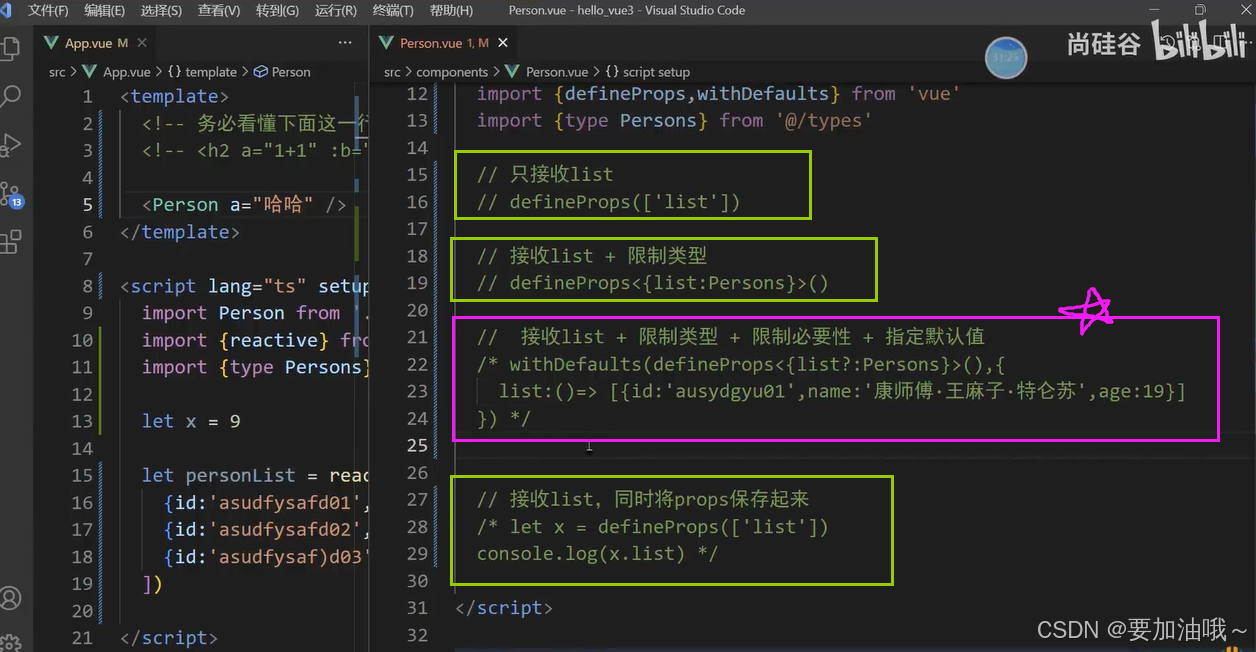Click line number 31 in Person.vue editor
This screenshot has height=652, width=1256.
coord(417,607)
